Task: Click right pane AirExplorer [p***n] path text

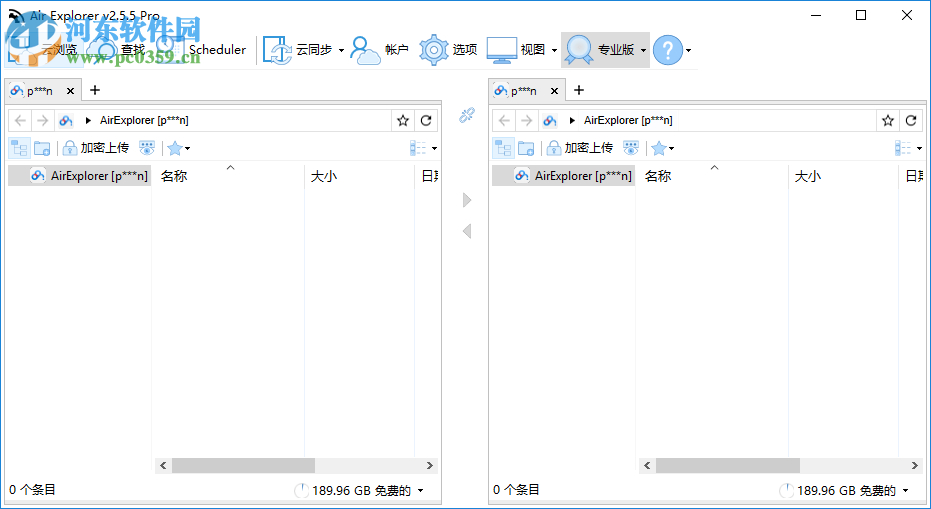Action: pos(628,121)
